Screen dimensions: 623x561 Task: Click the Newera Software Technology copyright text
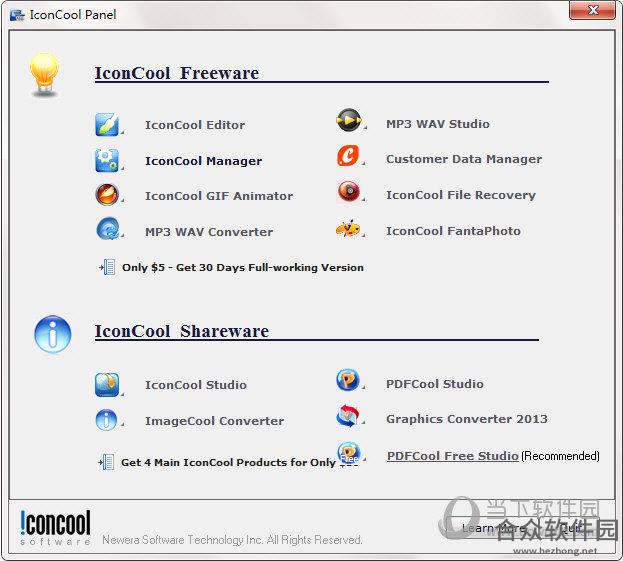pos(232,540)
